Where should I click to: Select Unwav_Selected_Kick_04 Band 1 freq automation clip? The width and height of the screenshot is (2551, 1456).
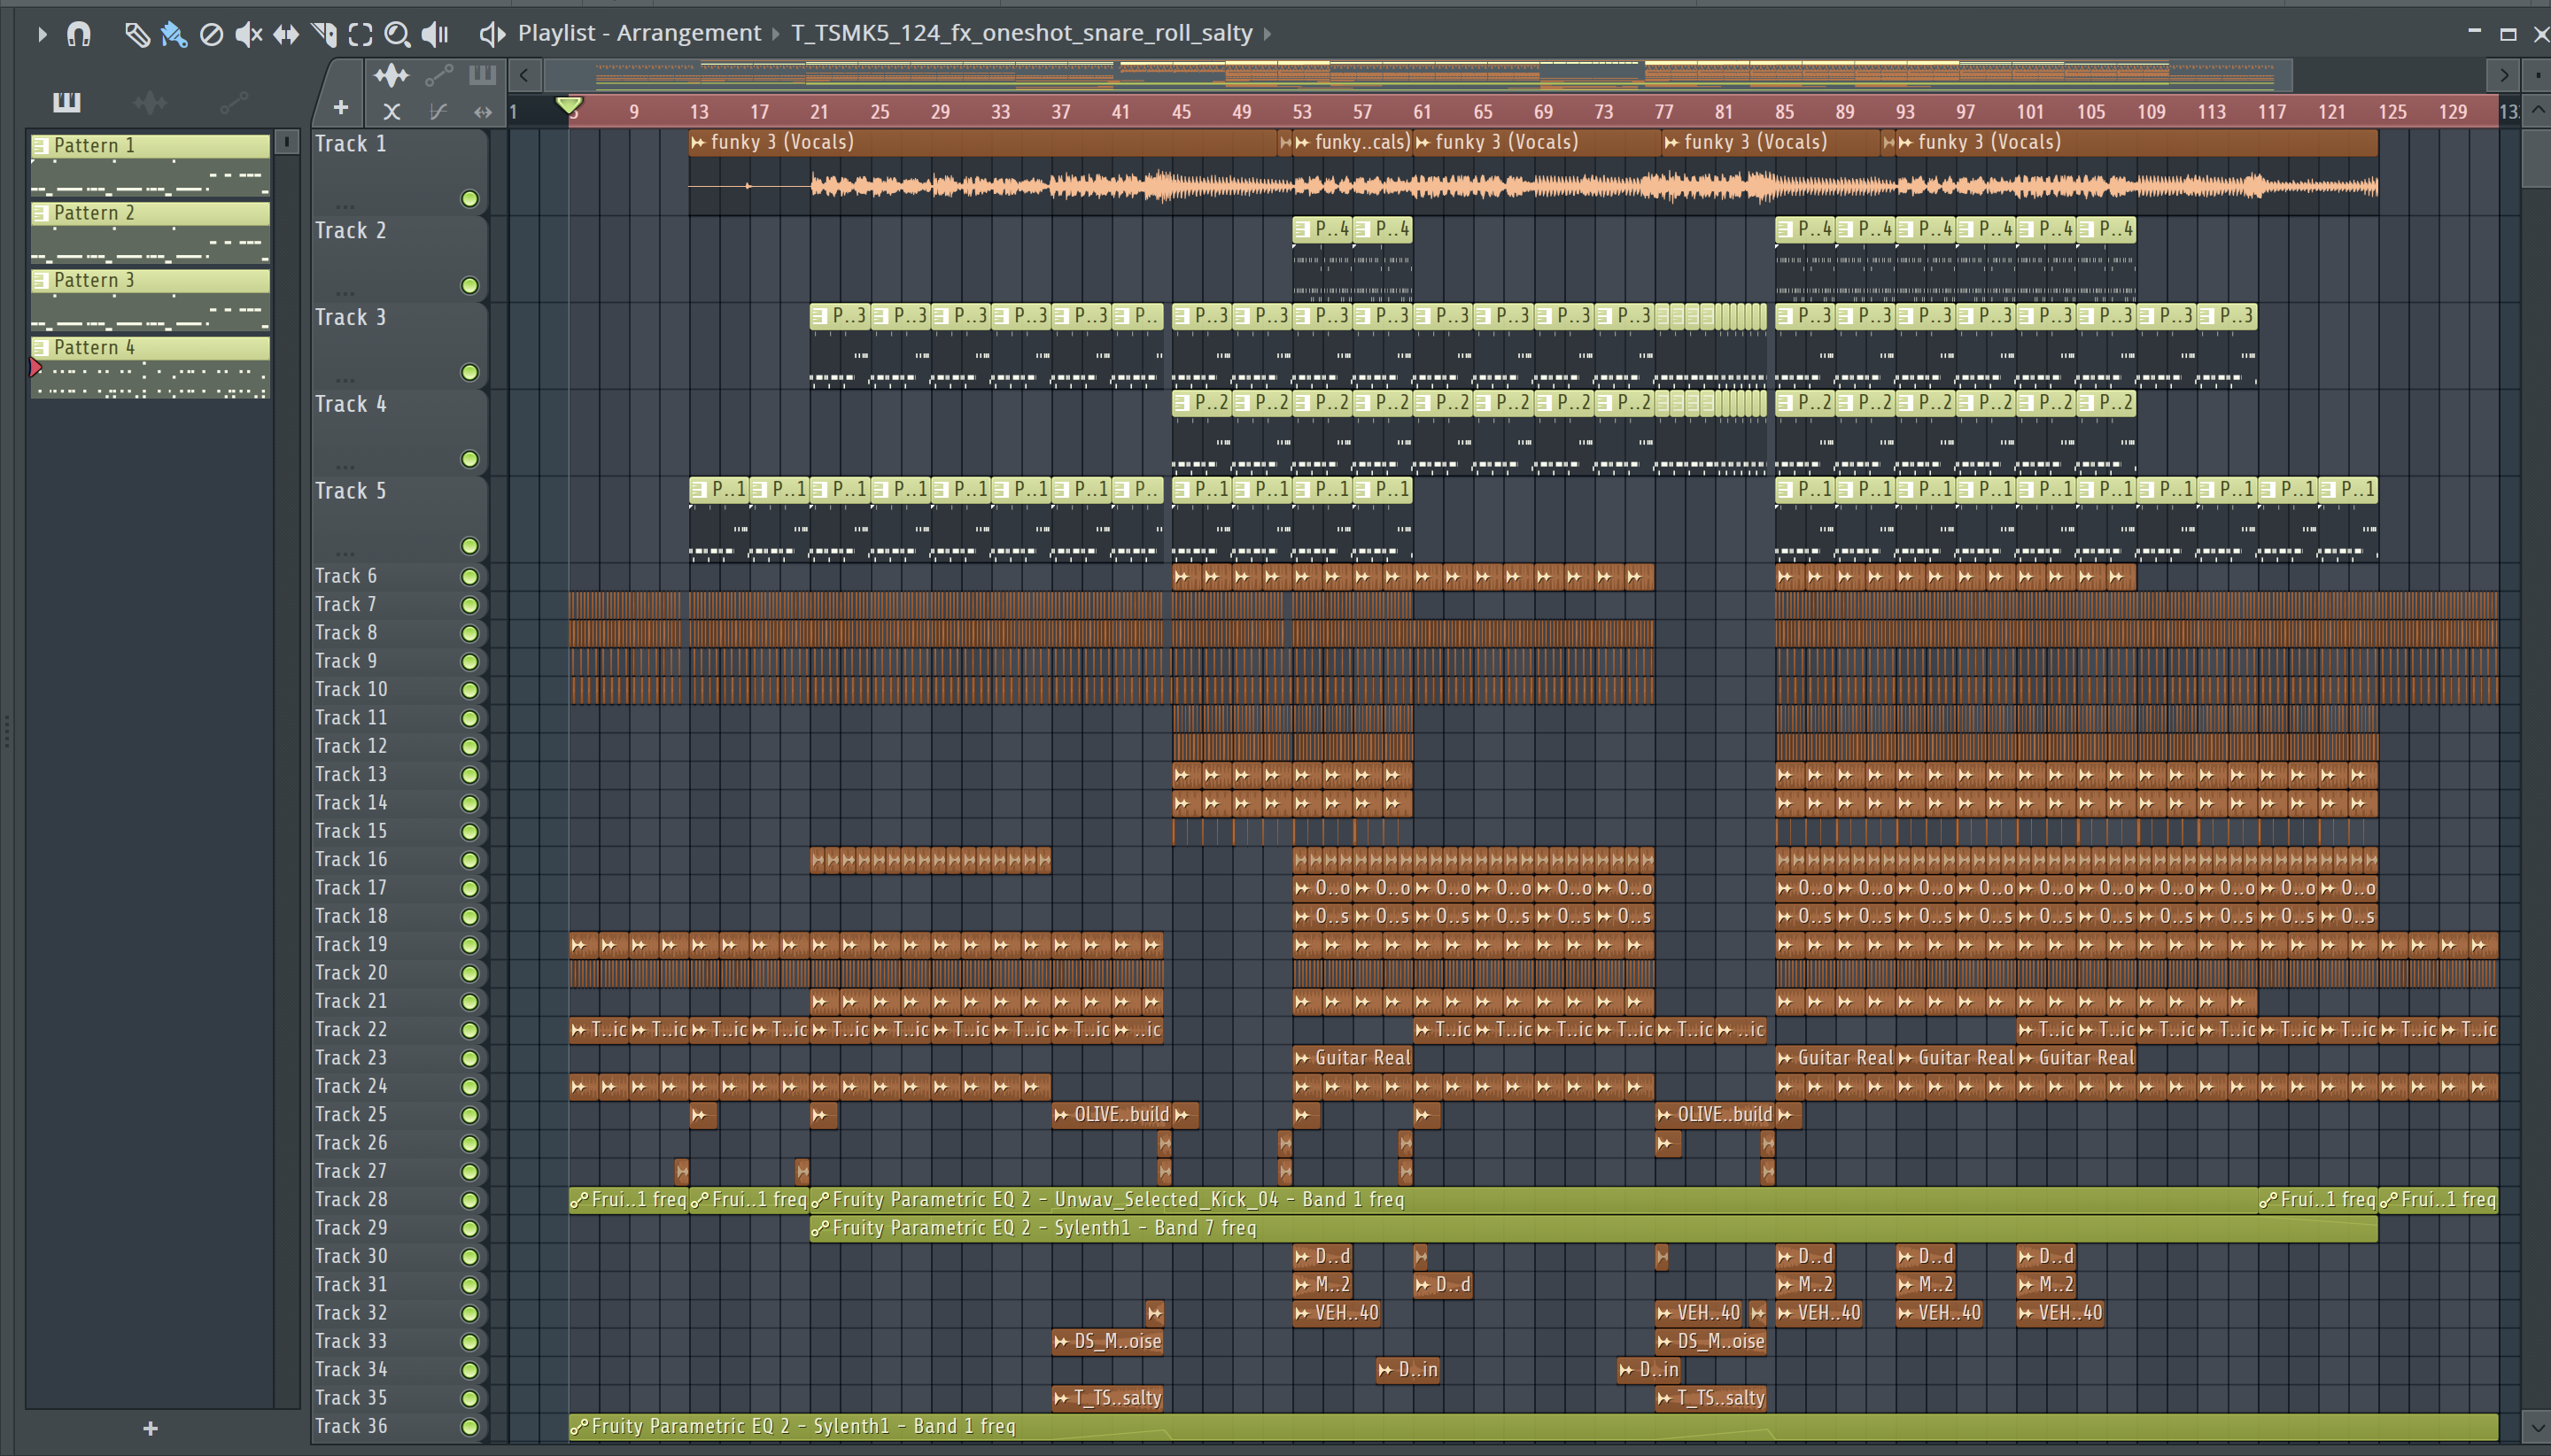pos(1533,1200)
